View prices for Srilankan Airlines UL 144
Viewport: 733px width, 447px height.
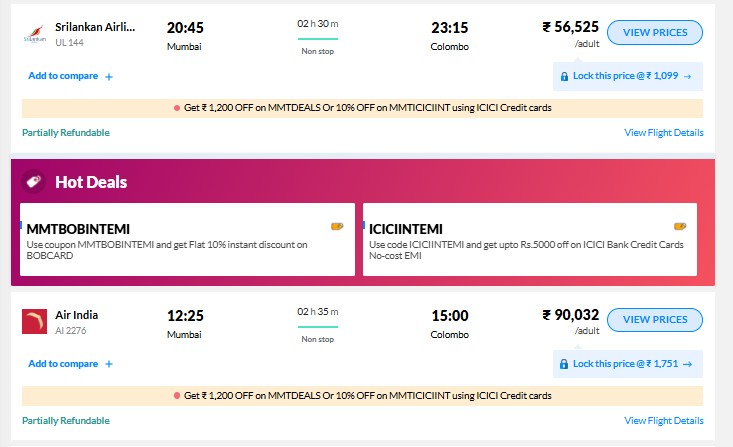(x=655, y=33)
